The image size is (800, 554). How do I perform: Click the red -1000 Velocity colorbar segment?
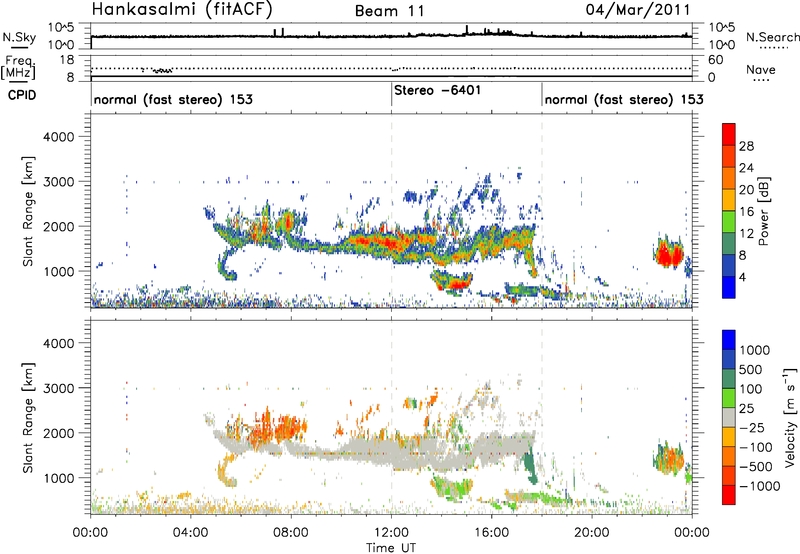tap(729, 495)
